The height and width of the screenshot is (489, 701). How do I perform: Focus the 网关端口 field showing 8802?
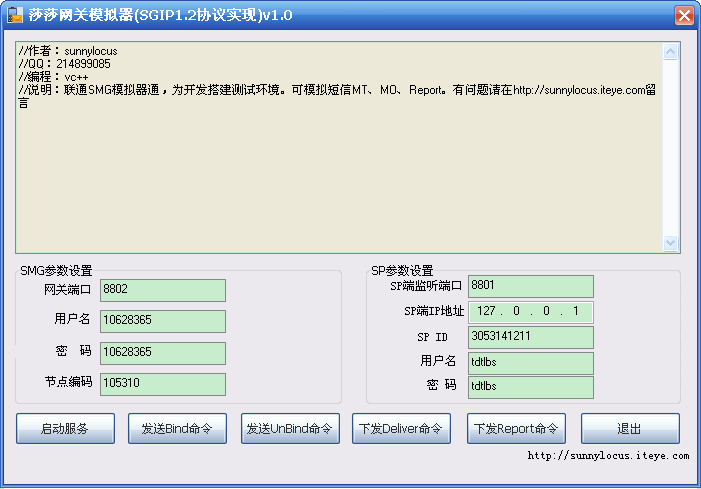163,290
